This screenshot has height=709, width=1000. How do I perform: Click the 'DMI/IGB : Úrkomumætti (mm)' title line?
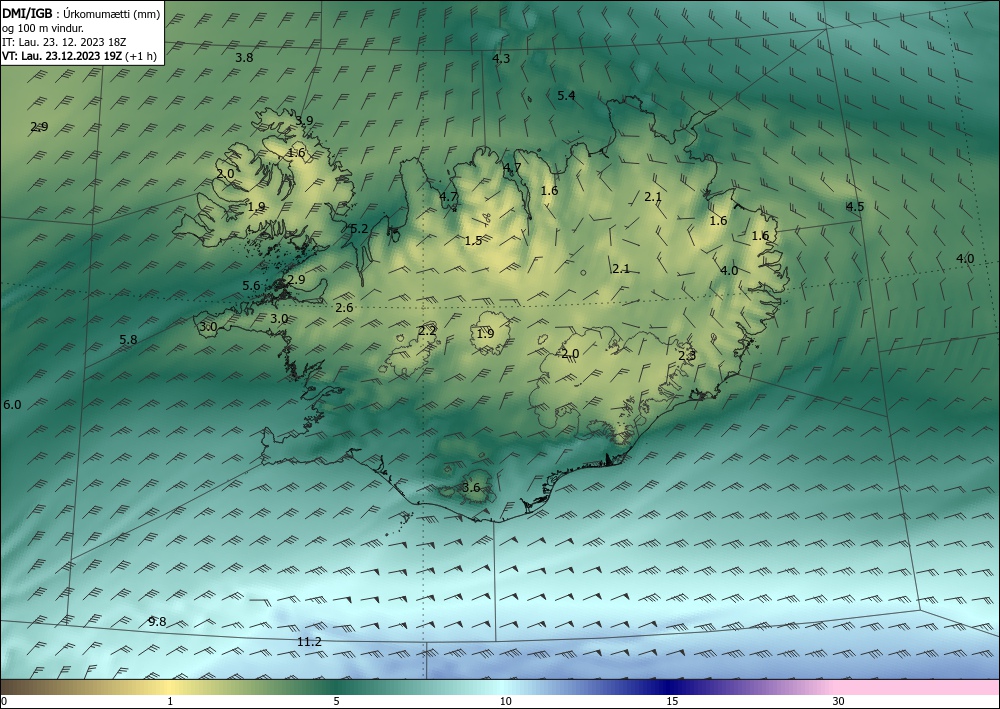point(81,14)
